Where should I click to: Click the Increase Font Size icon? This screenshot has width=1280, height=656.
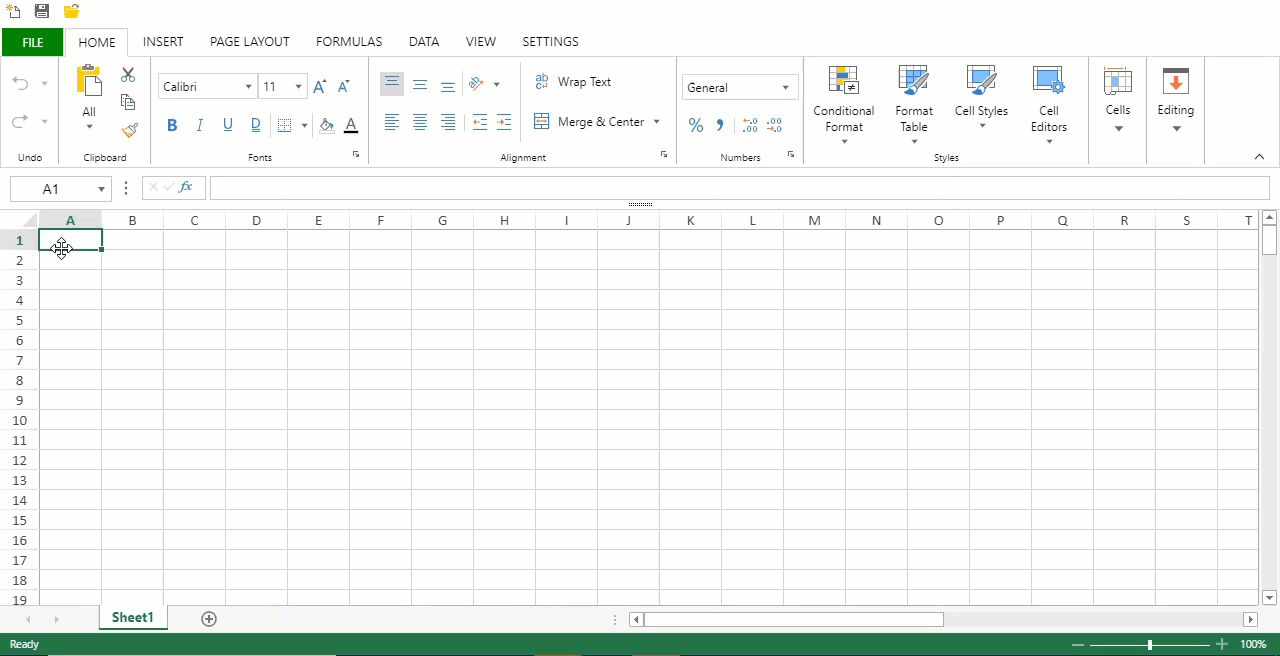click(x=319, y=87)
